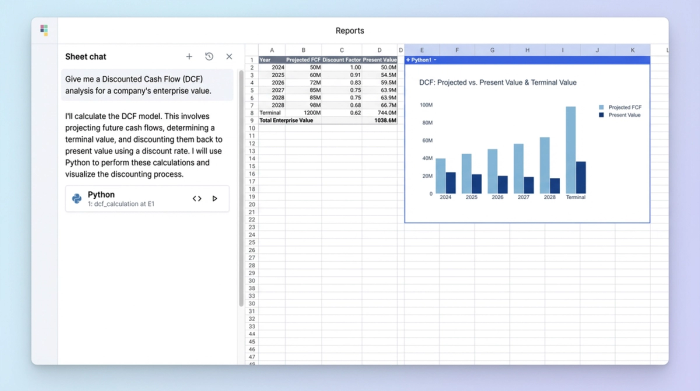This screenshot has width=700, height=391.
Task: Select row 20 header
Action: point(252,204)
